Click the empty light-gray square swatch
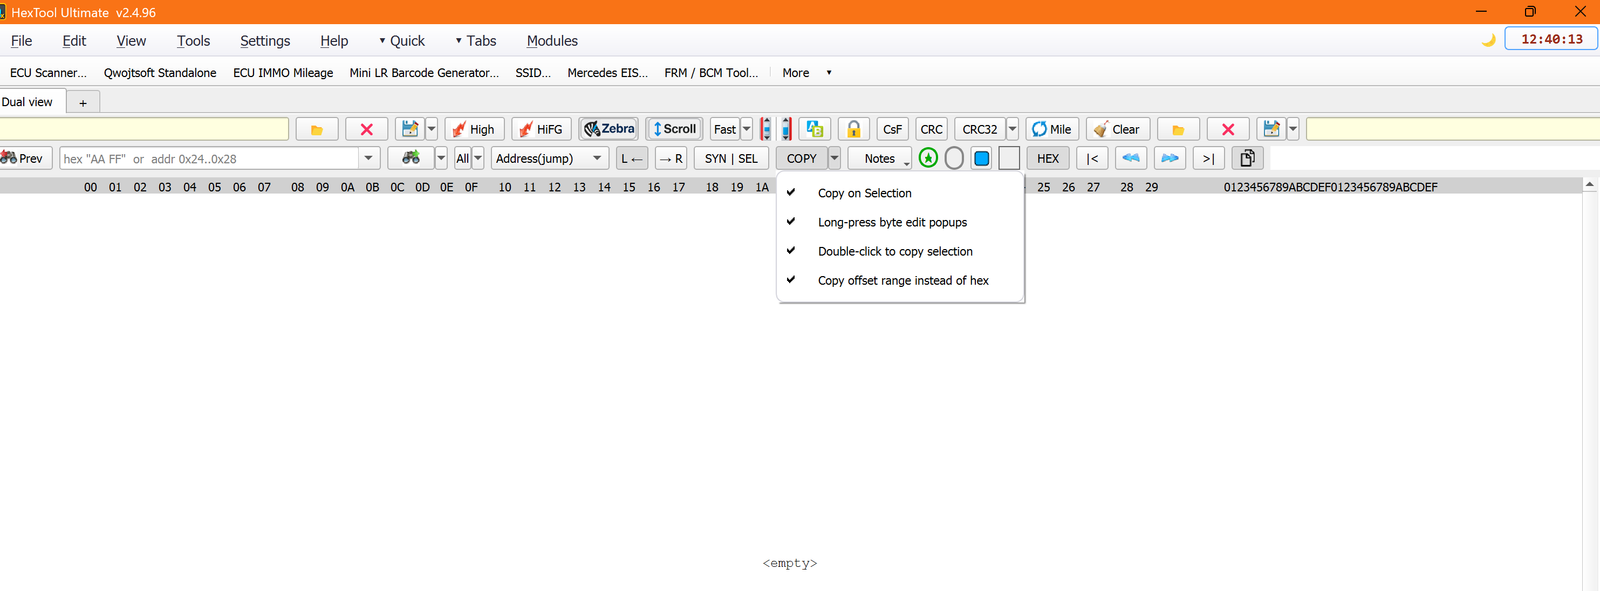 tap(1009, 158)
